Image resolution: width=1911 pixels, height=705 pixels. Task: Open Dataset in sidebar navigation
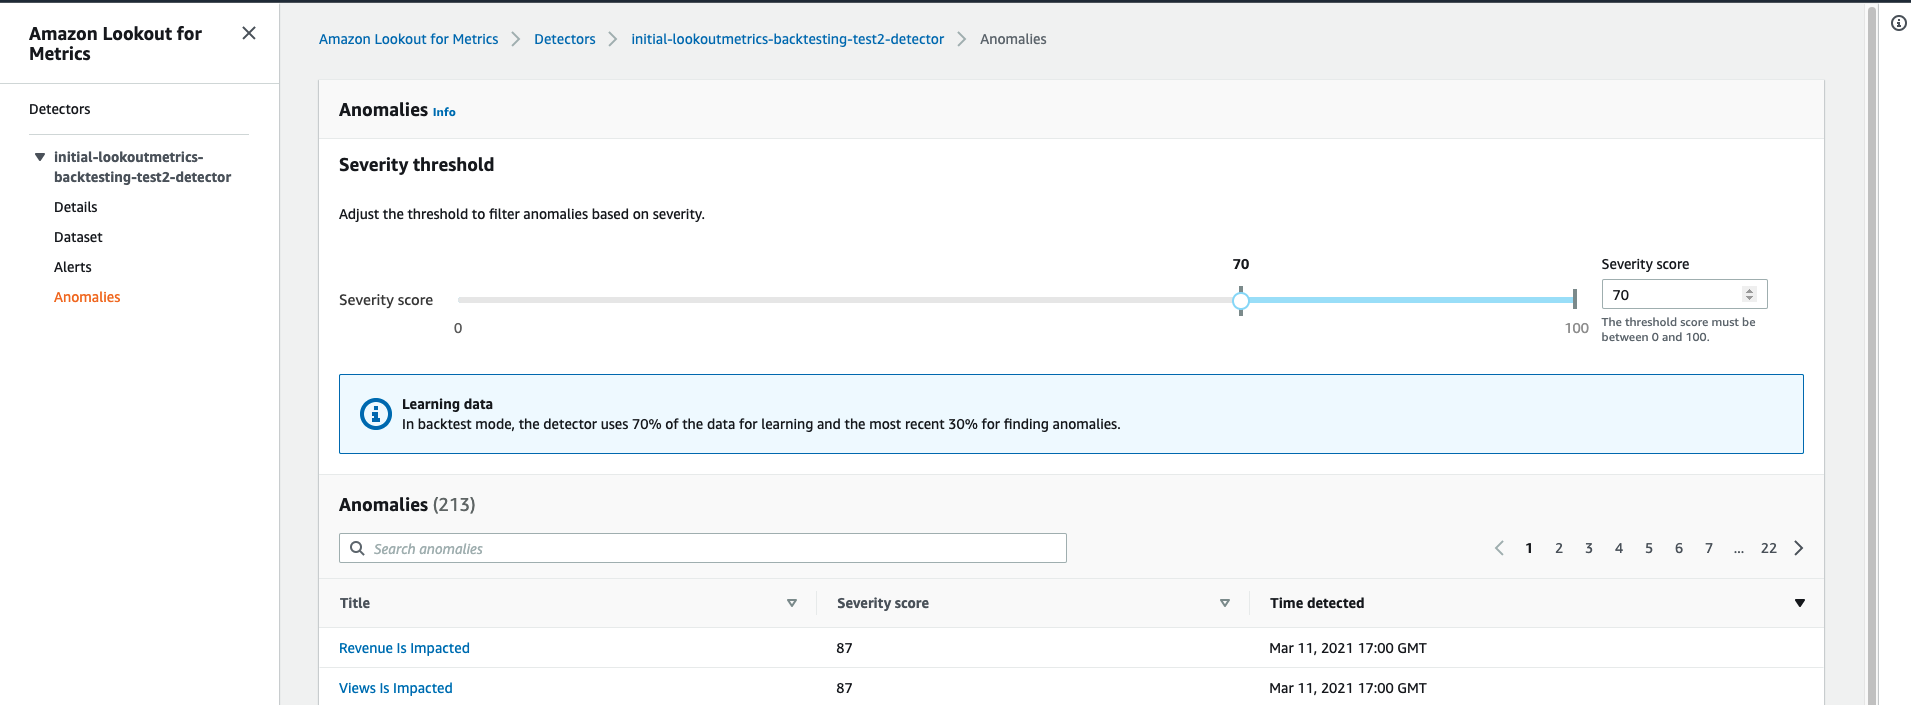tap(78, 237)
